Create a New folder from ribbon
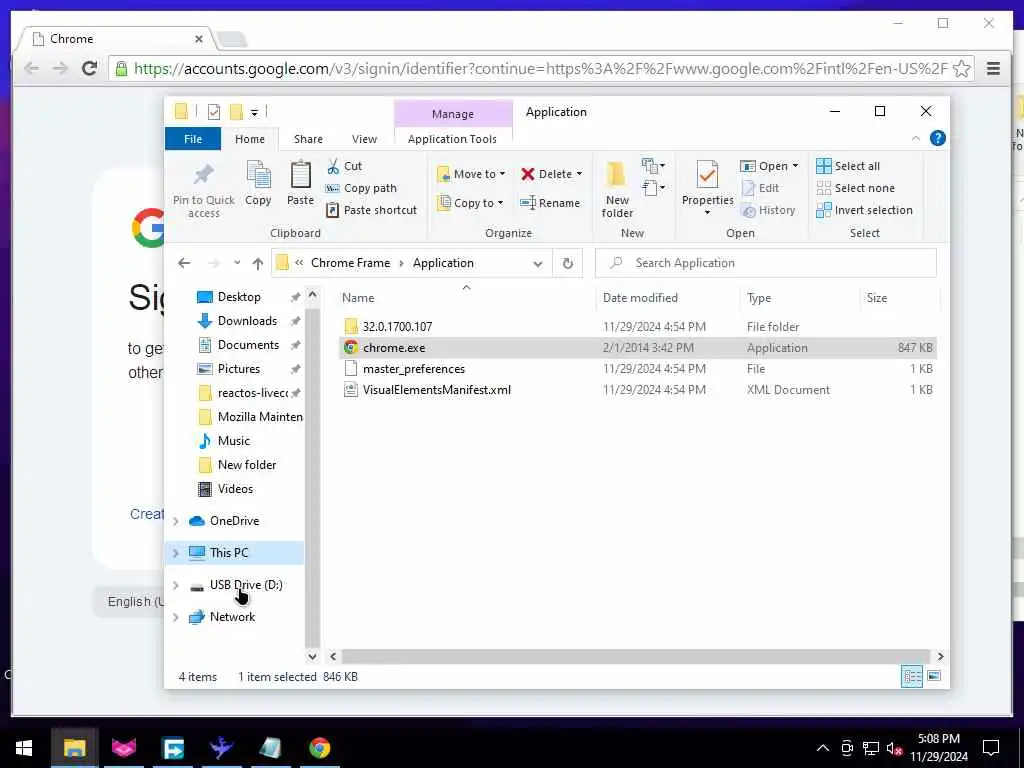Viewport: 1024px width, 768px height. [x=616, y=189]
